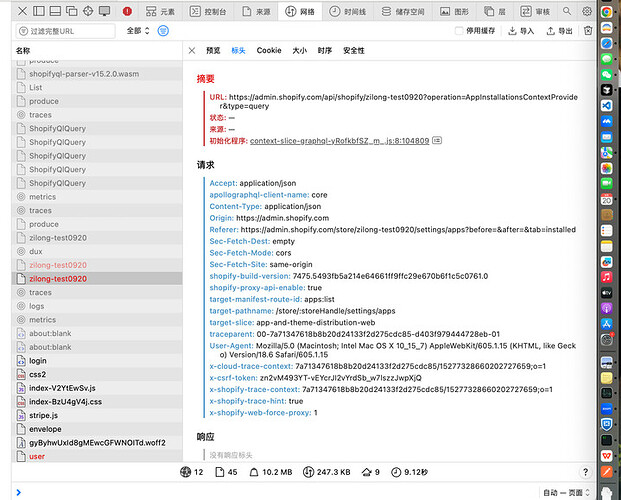Image resolution: width=621 pixels, height=500 pixels.
Task: Show the 时序 detail tab
Action: coord(325,50)
